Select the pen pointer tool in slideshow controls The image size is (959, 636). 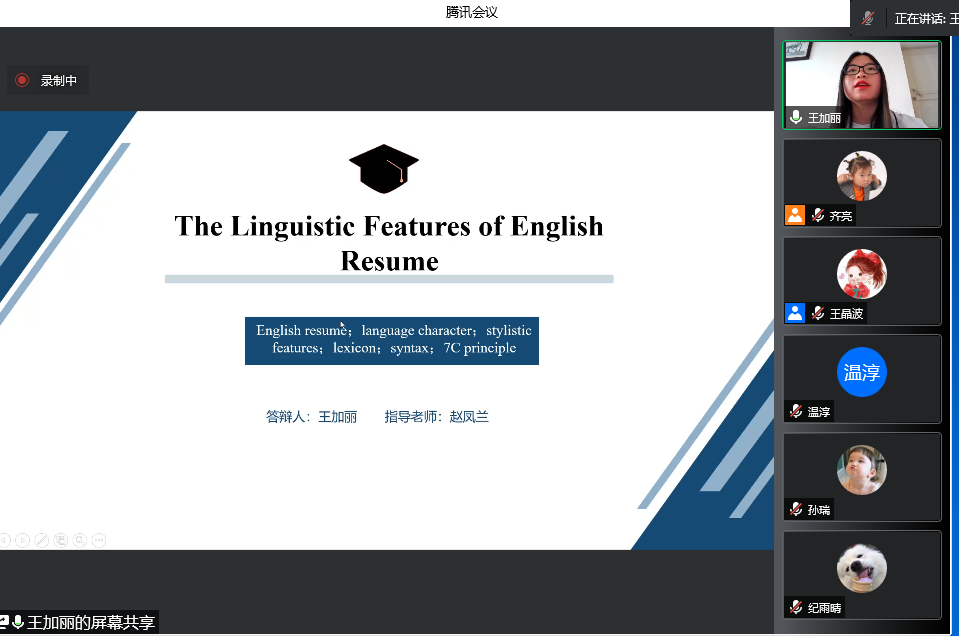[x=42, y=541]
